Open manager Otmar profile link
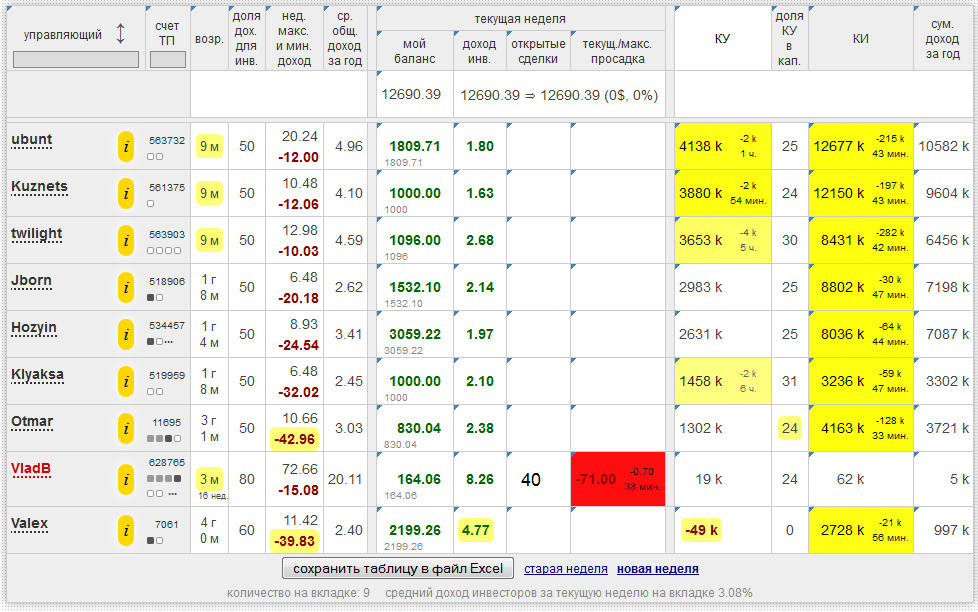 click(32, 422)
